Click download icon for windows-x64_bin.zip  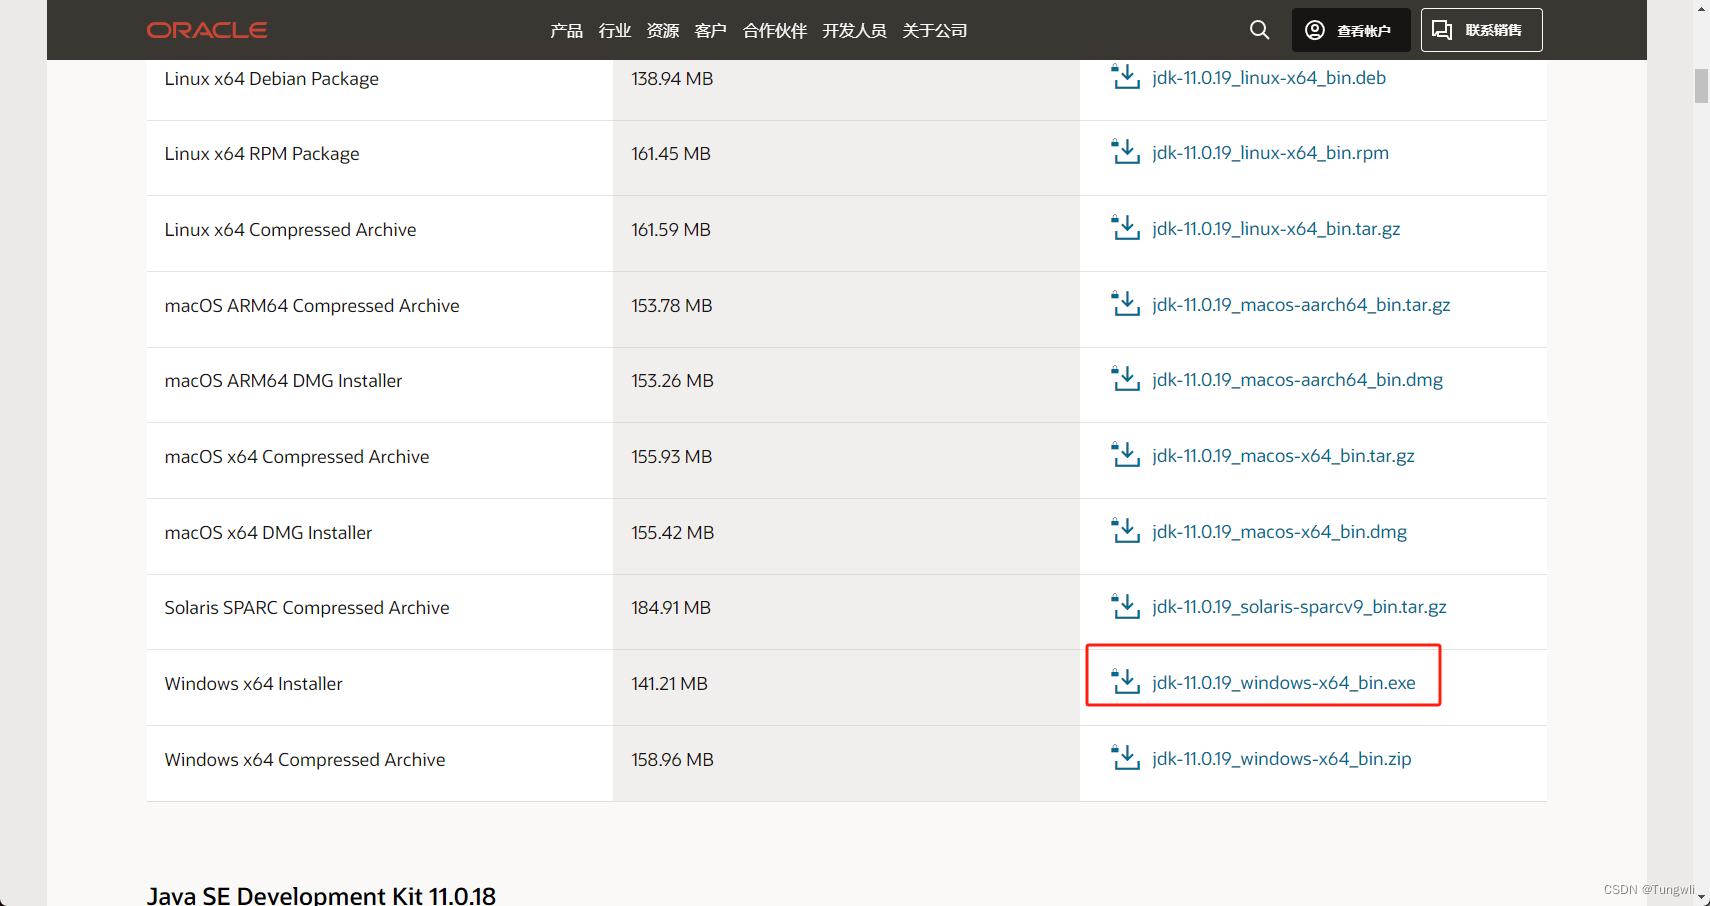1126,758
